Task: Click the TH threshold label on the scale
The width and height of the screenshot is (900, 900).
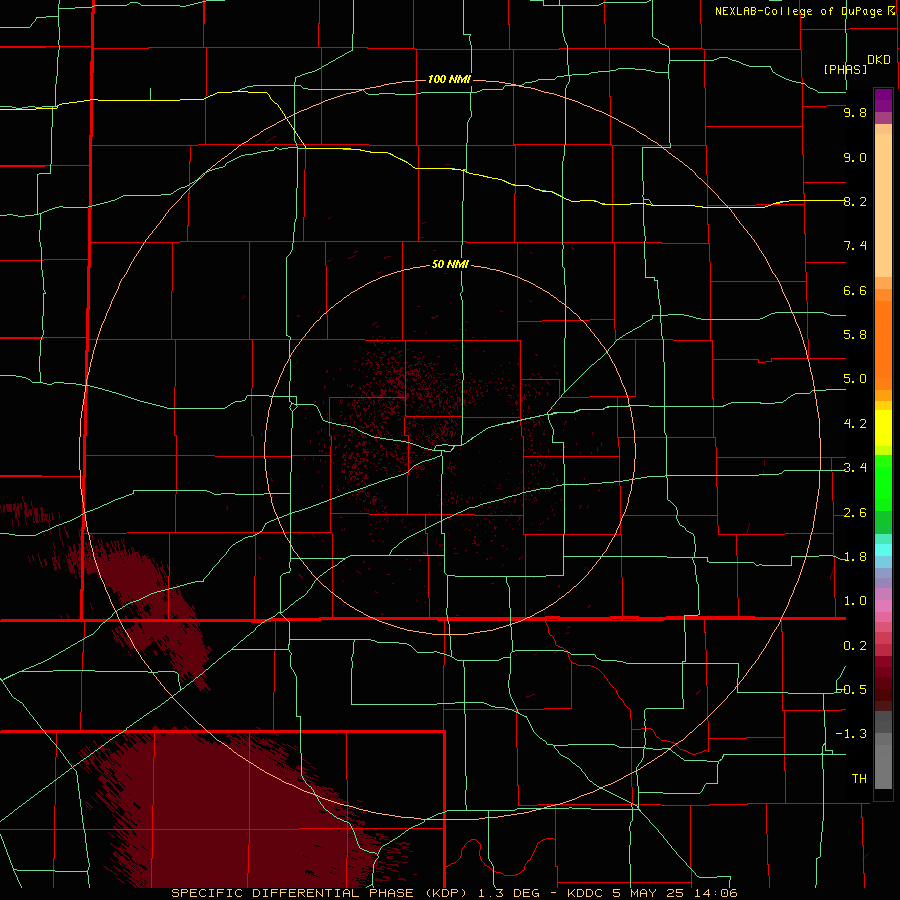Action: [x=859, y=779]
